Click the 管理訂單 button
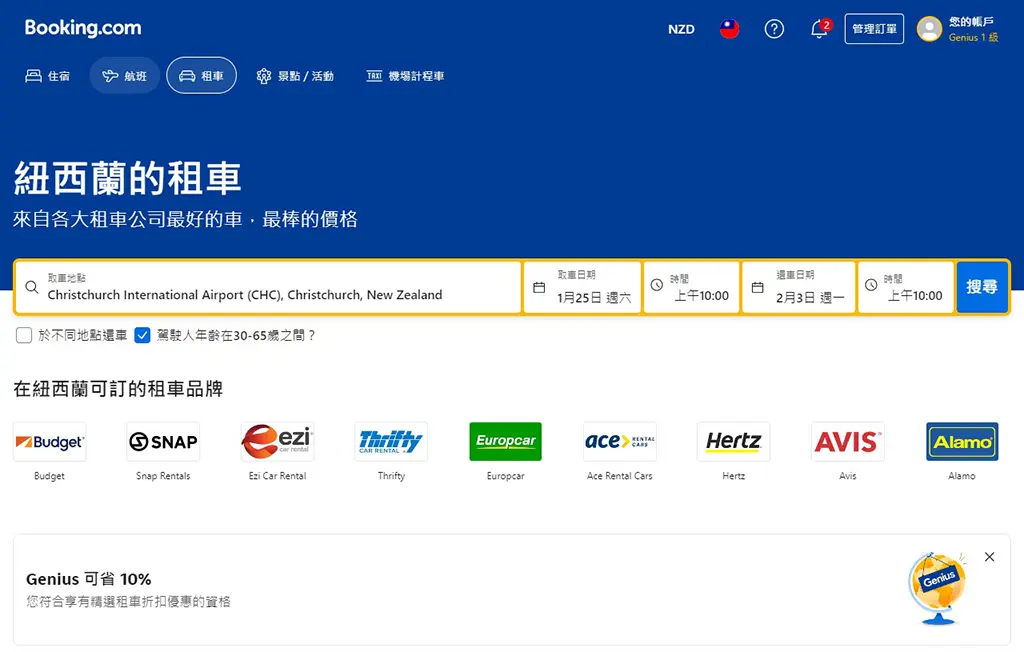Image resolution: width=1024 pixels, height=652 pixels. click(x=874, y=29)
